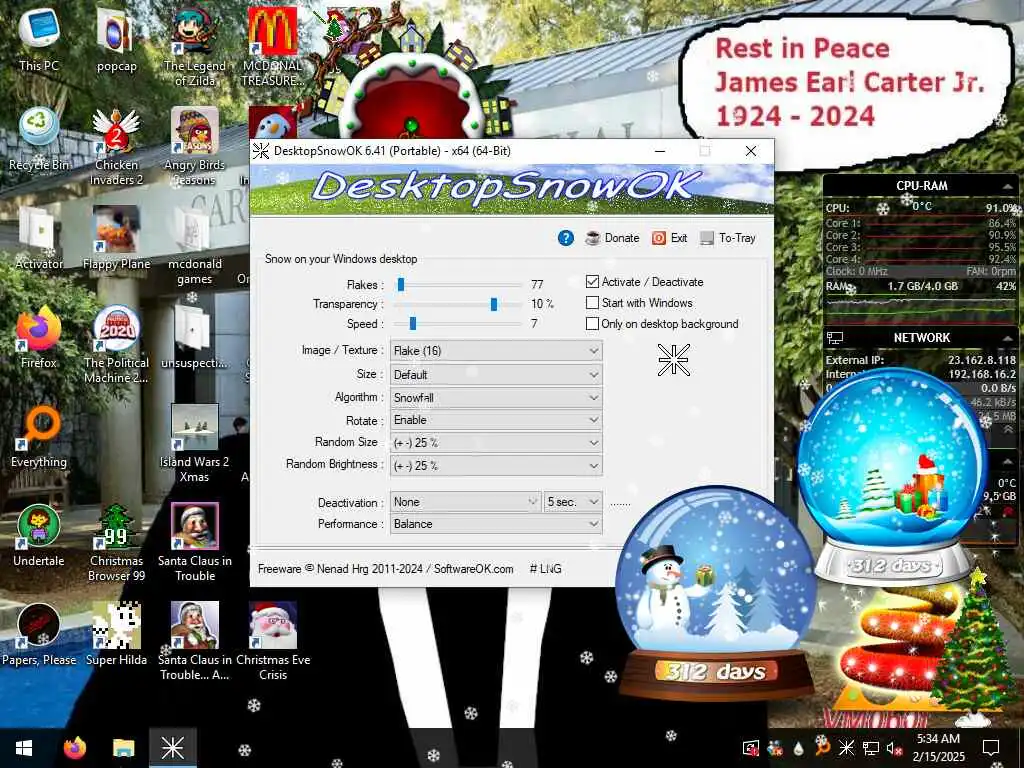Check Only on desktop background option

pos(592,323)
